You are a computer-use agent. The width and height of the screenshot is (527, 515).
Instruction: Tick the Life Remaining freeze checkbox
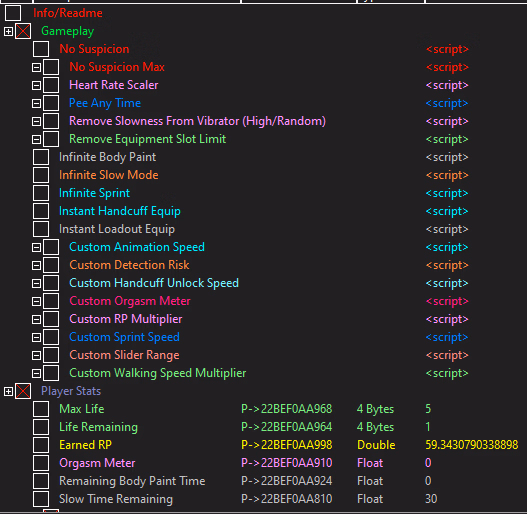click(41, 427)
